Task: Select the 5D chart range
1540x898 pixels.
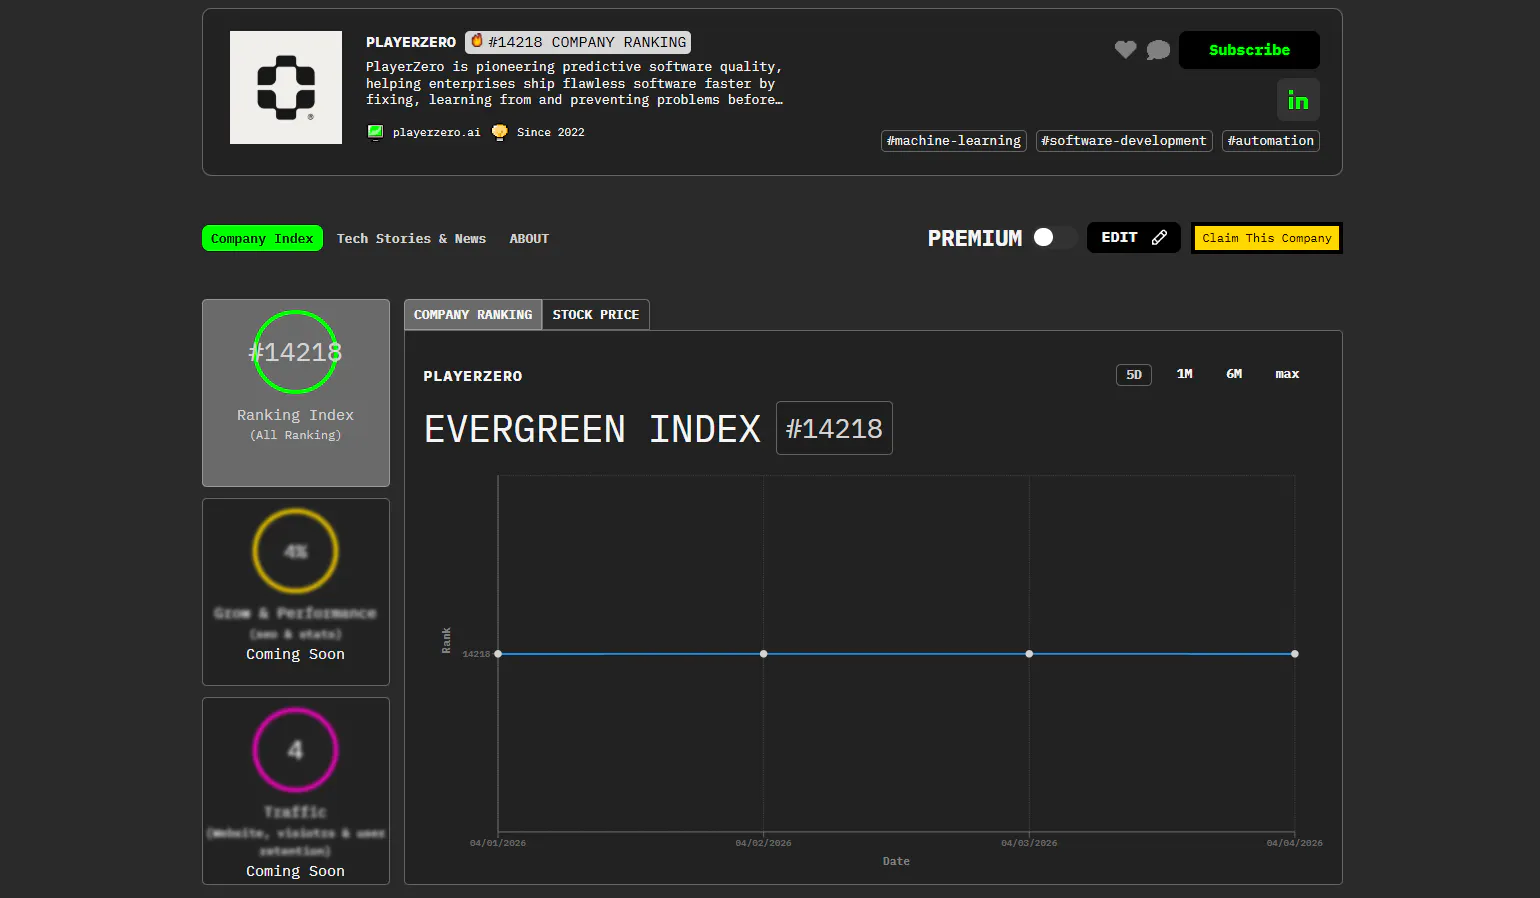Action: click(1133, 375)
